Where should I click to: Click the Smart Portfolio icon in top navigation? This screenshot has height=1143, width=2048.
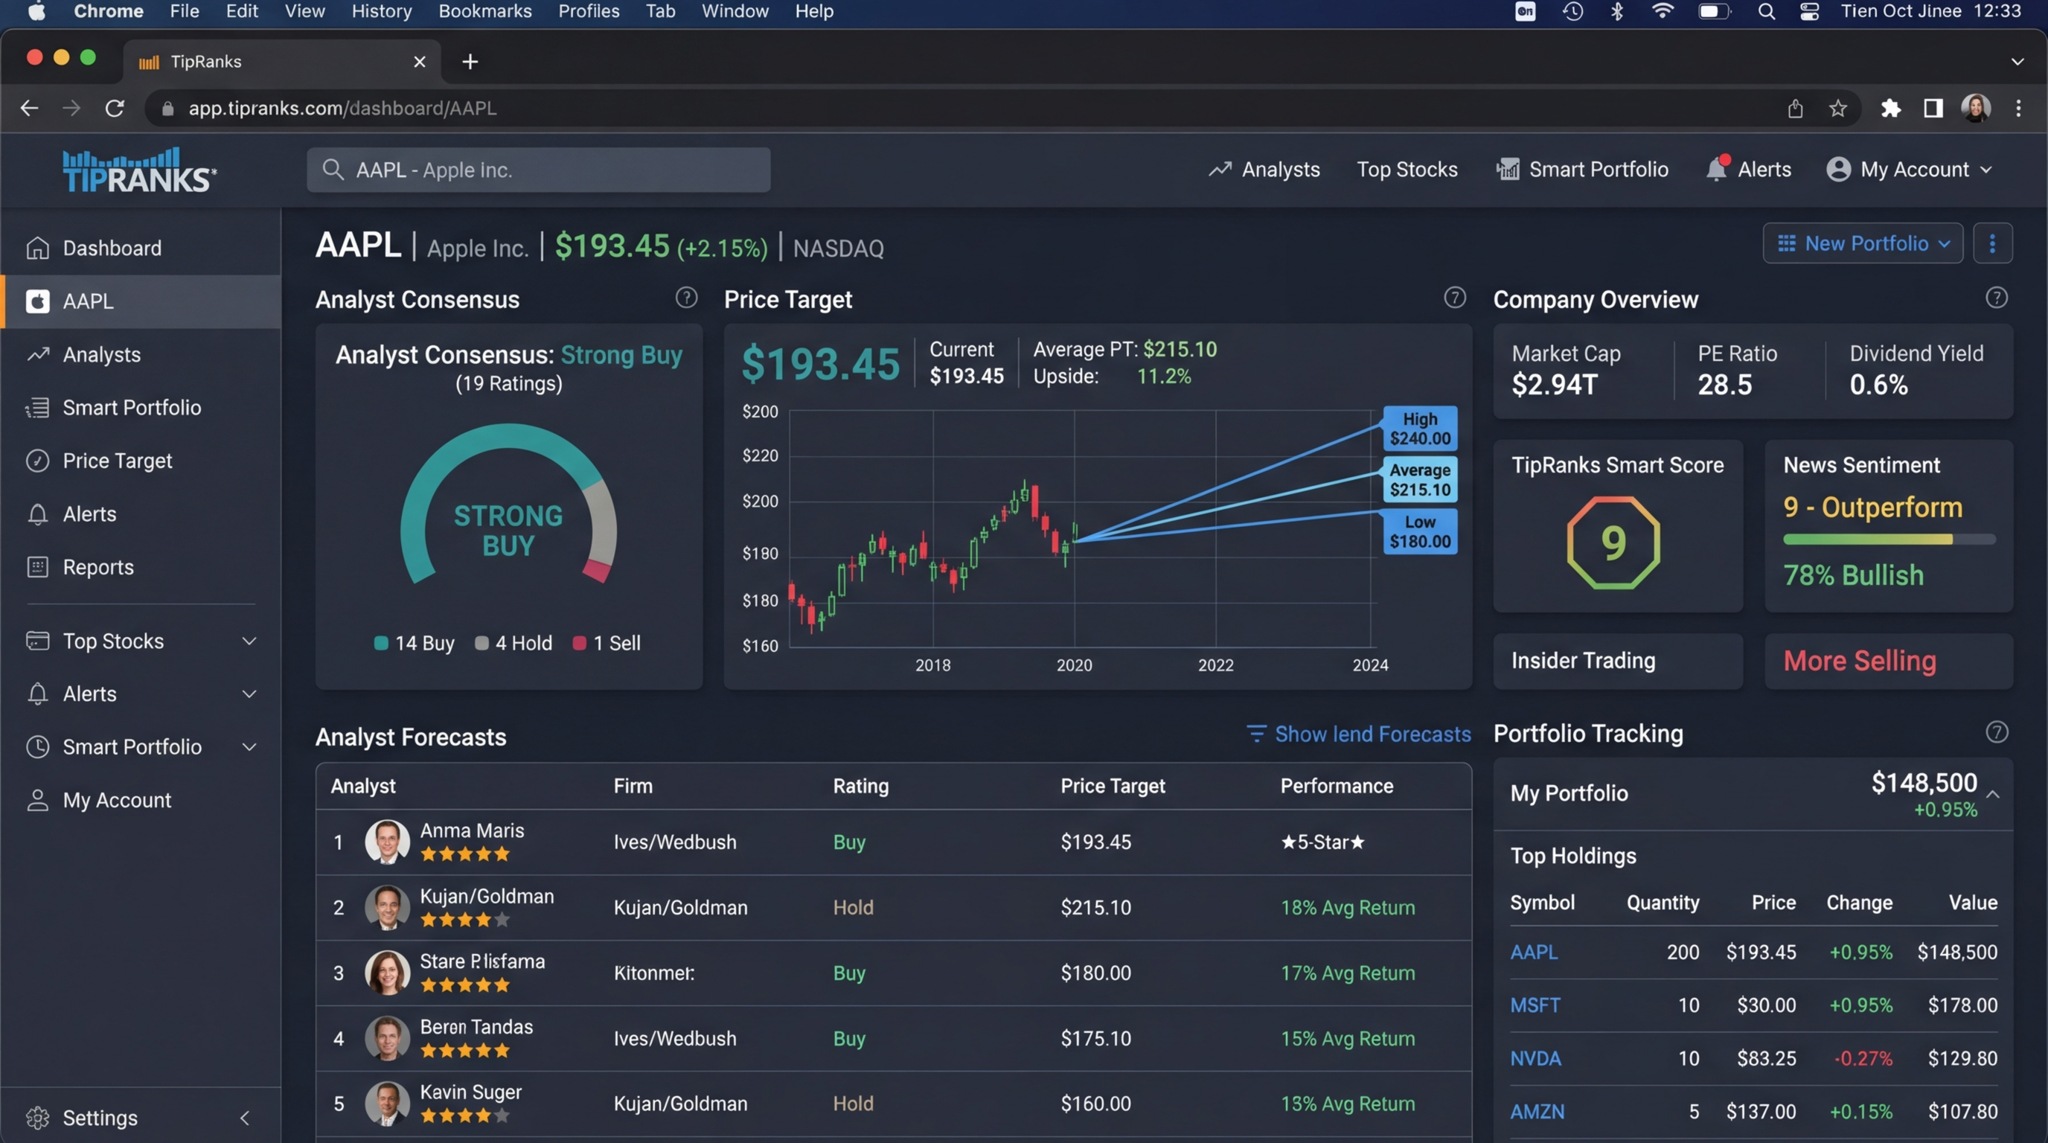tap(1507, 169)
